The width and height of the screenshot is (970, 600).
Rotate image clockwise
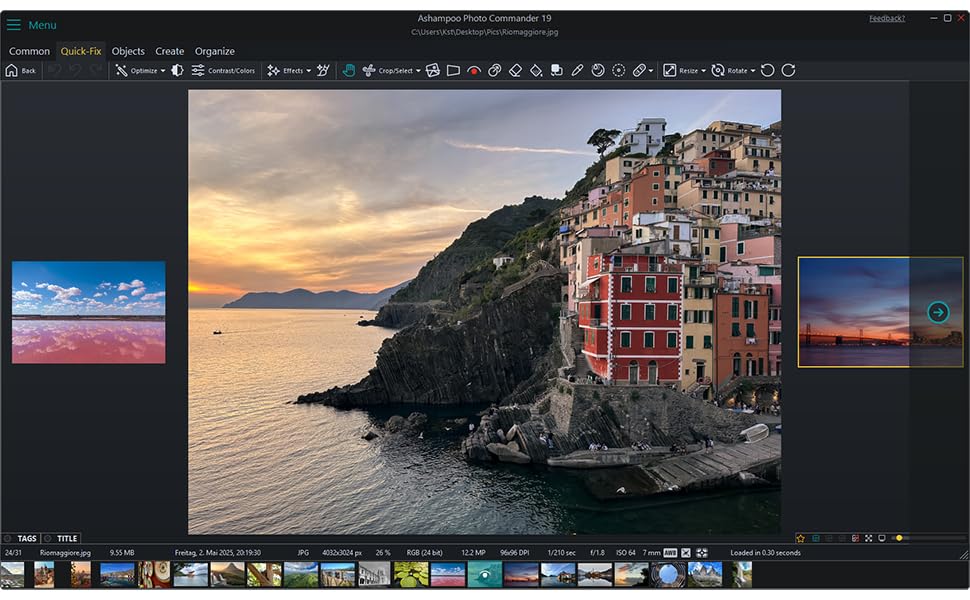click(x=788, y=70)
